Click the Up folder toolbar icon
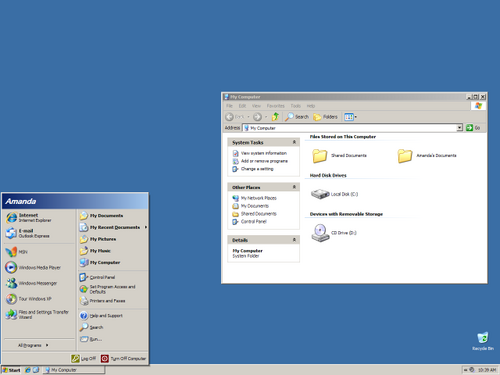The height and width of the screenshot is (375, 500). point(275,117)
